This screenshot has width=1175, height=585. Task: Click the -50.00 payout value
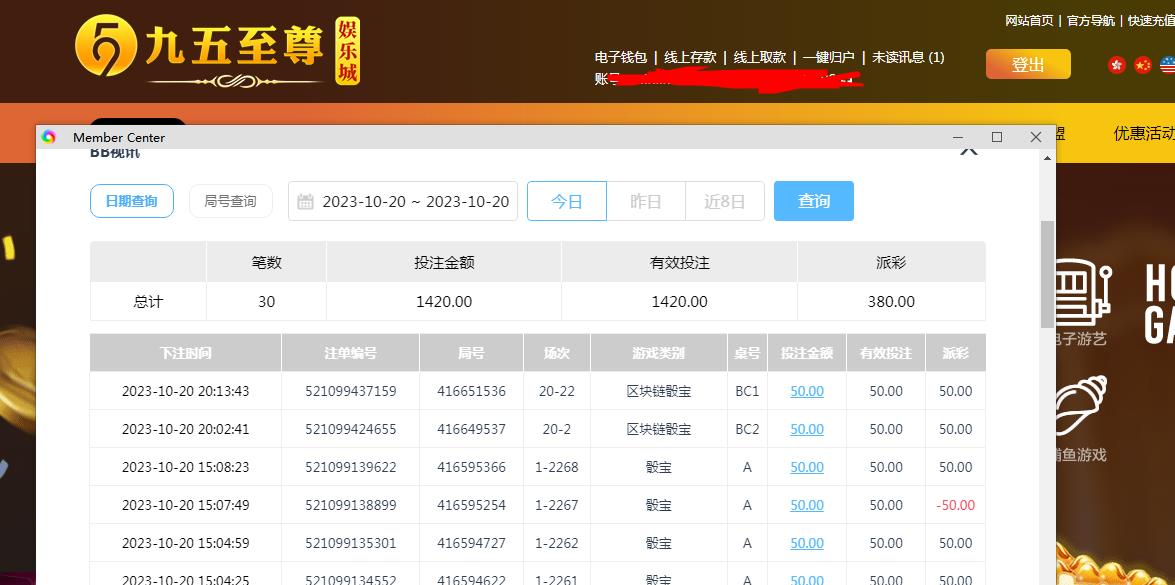tap(955, 505)
